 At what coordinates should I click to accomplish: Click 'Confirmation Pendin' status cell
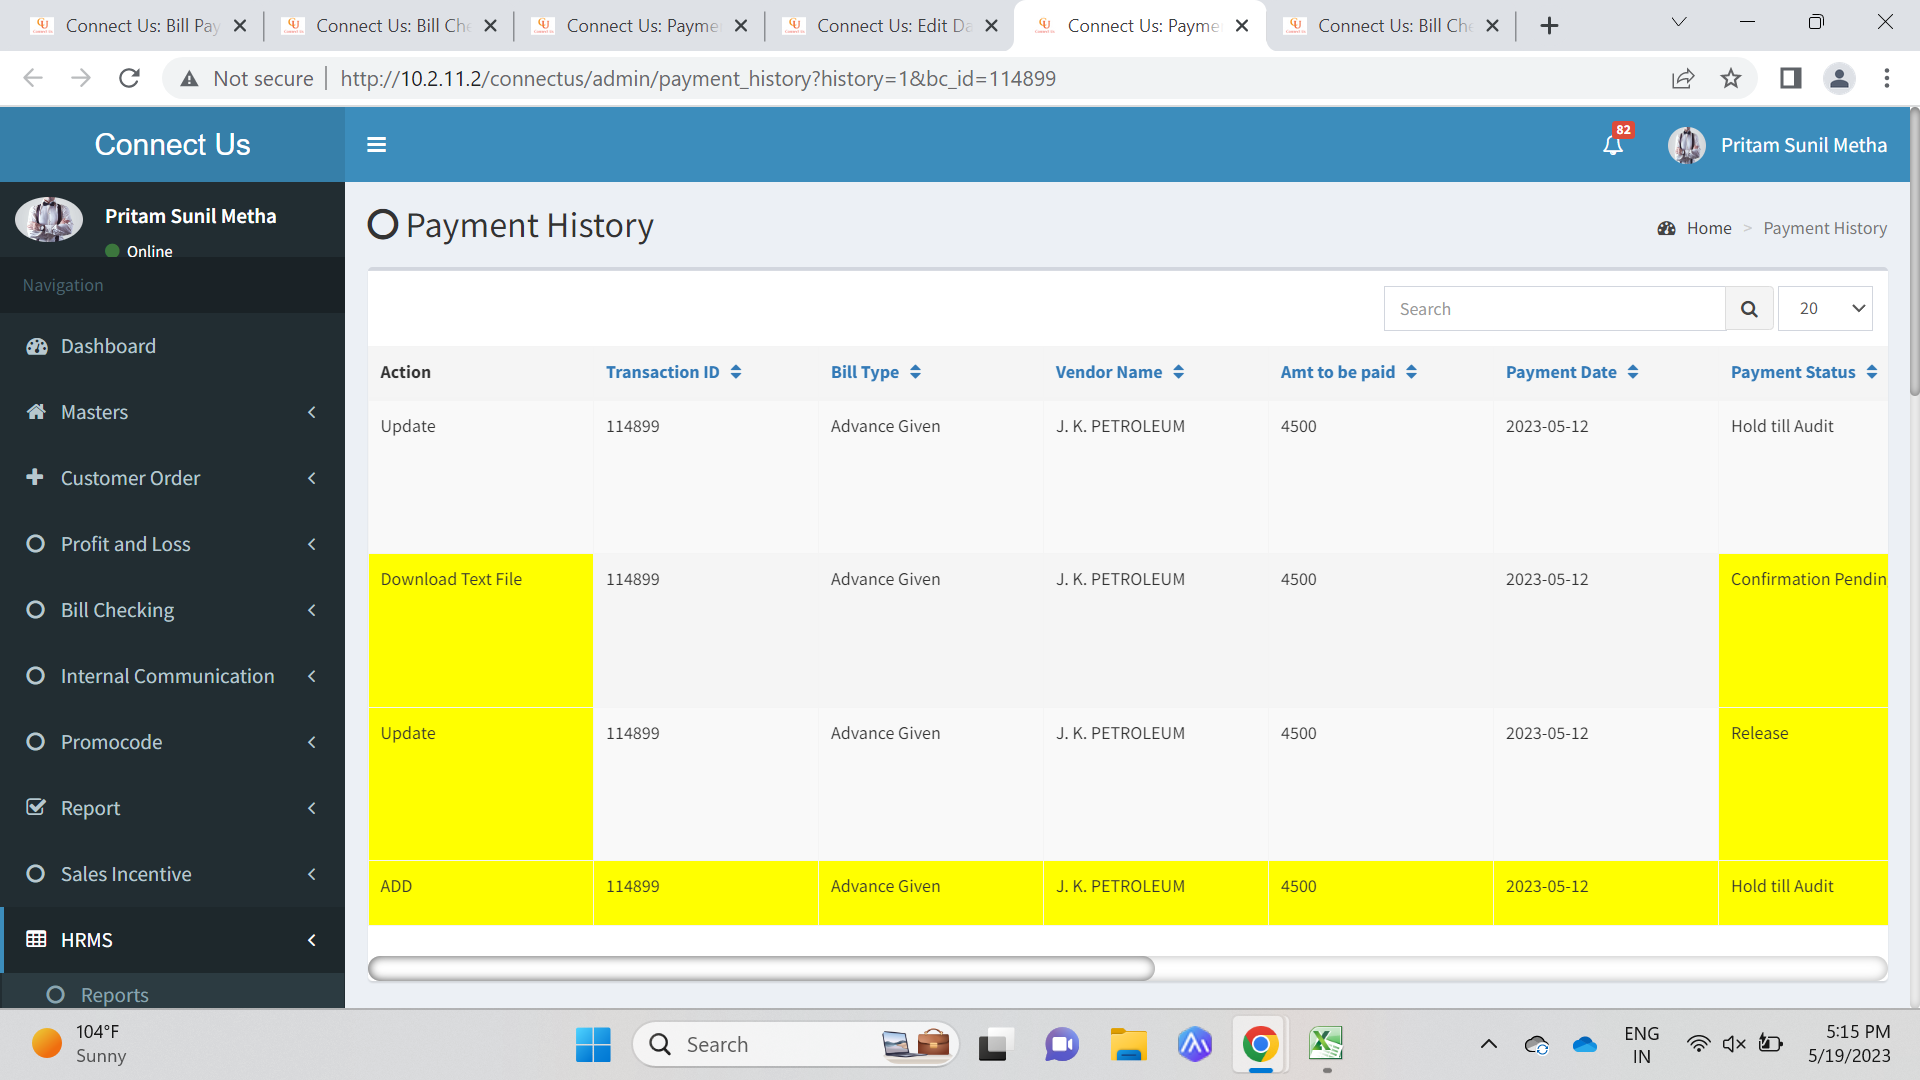[1803, 631]
